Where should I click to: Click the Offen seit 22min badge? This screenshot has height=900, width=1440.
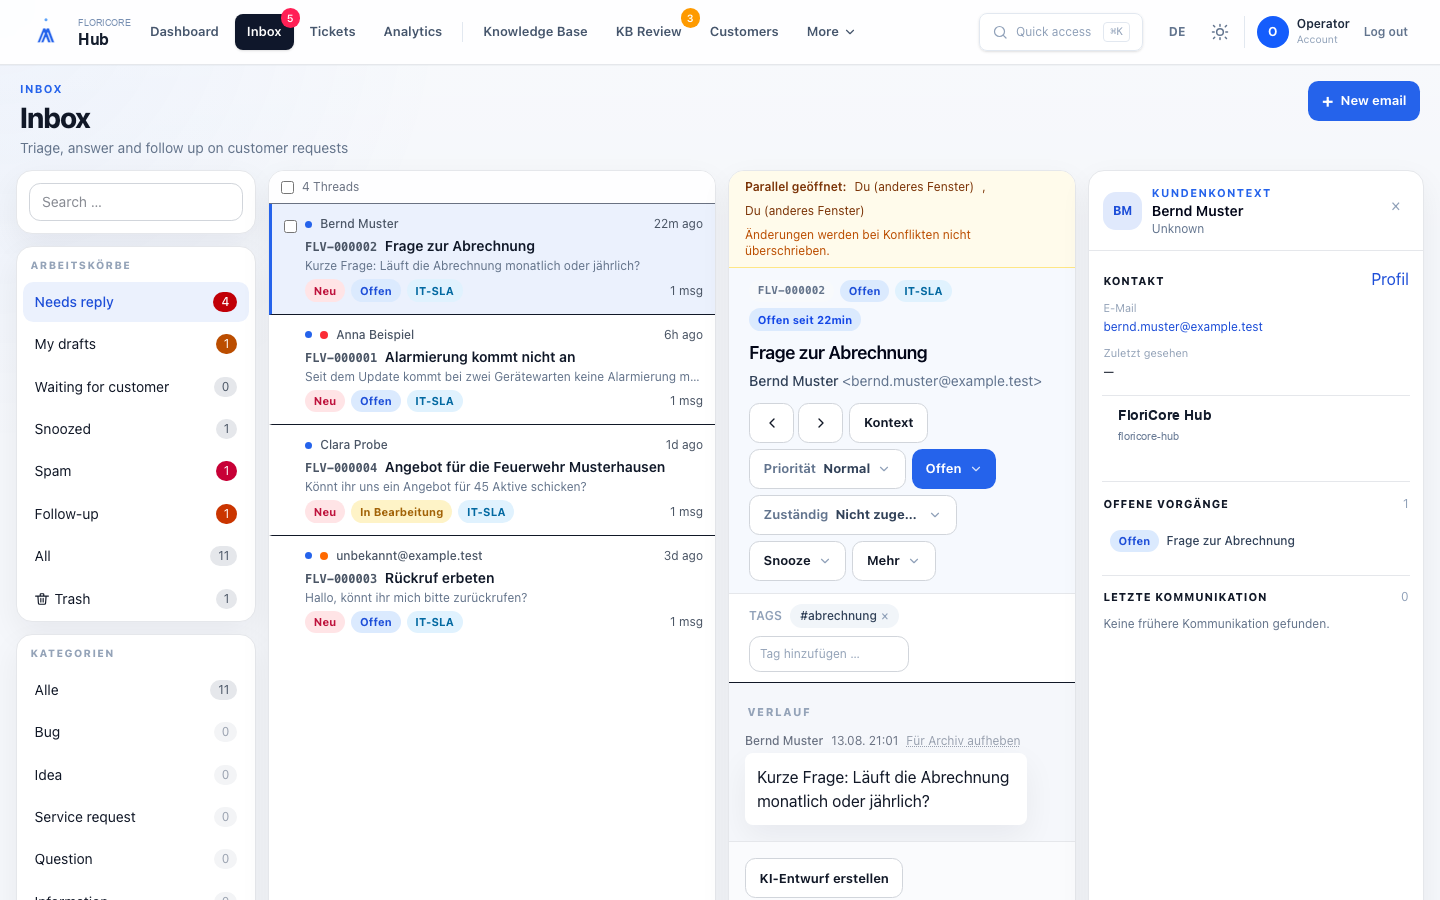(805, 320)
